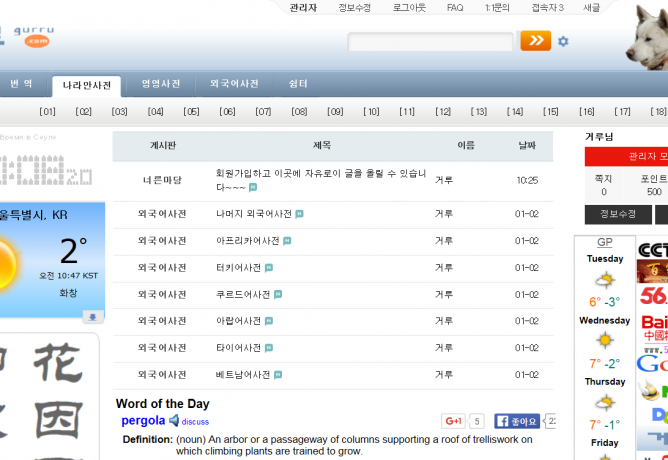Click the 因 Chinese character image
The image size is (668, 460).
point(58,420)
